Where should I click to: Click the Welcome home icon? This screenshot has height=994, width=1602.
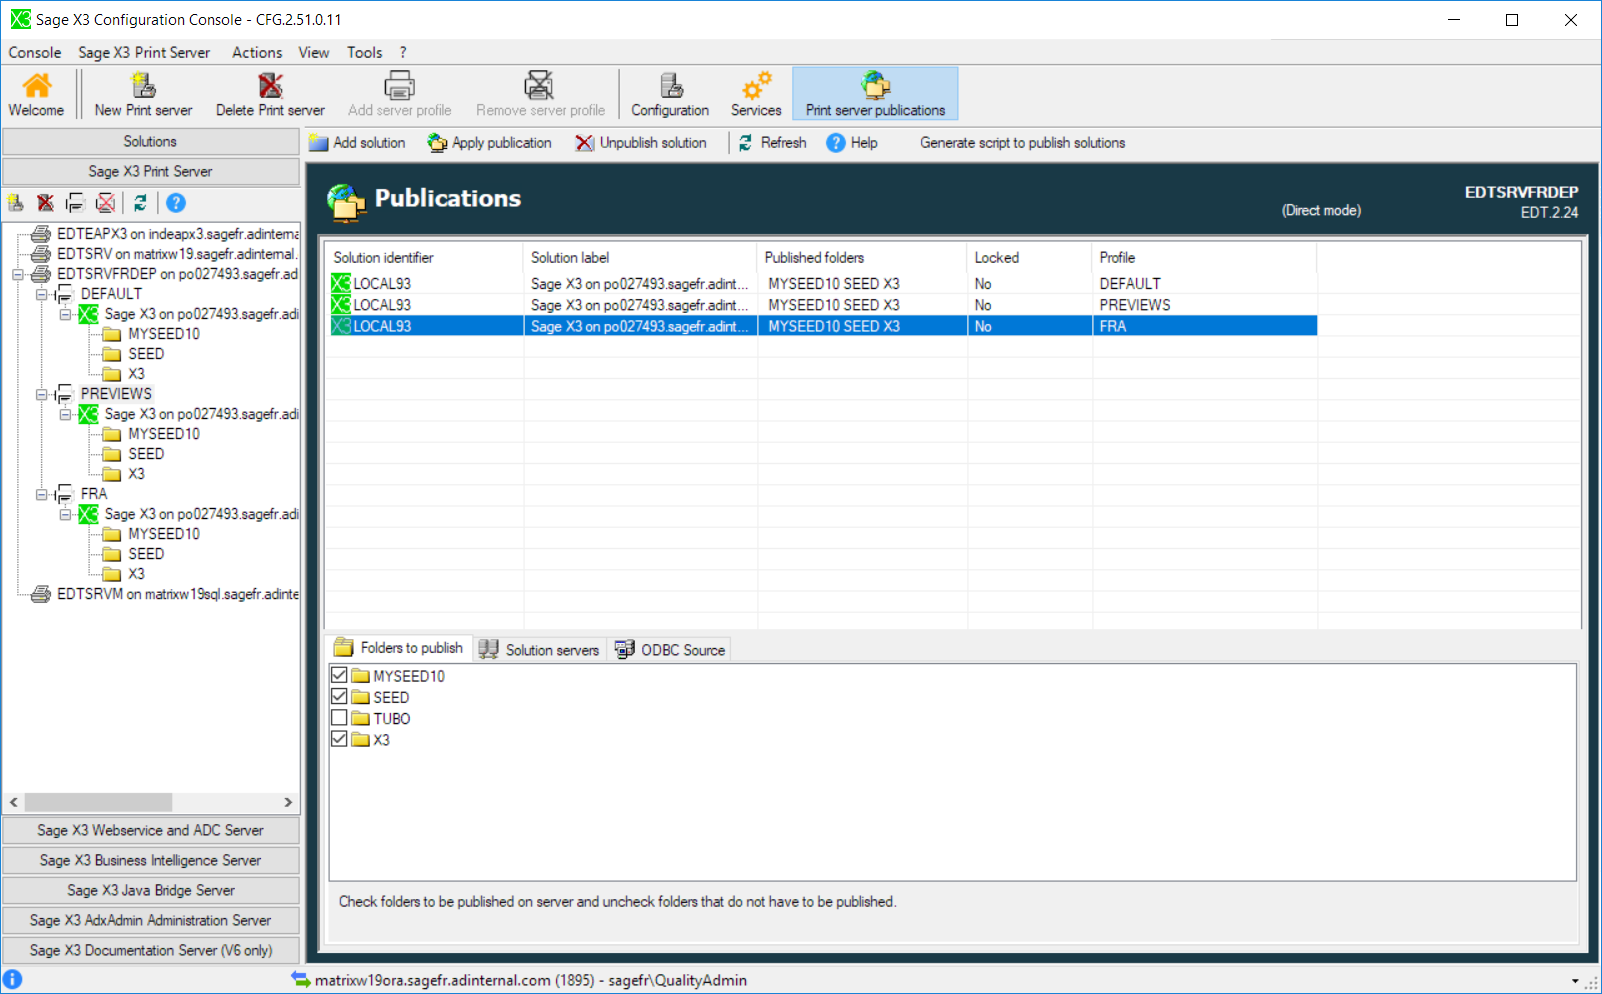click(35, 93)
